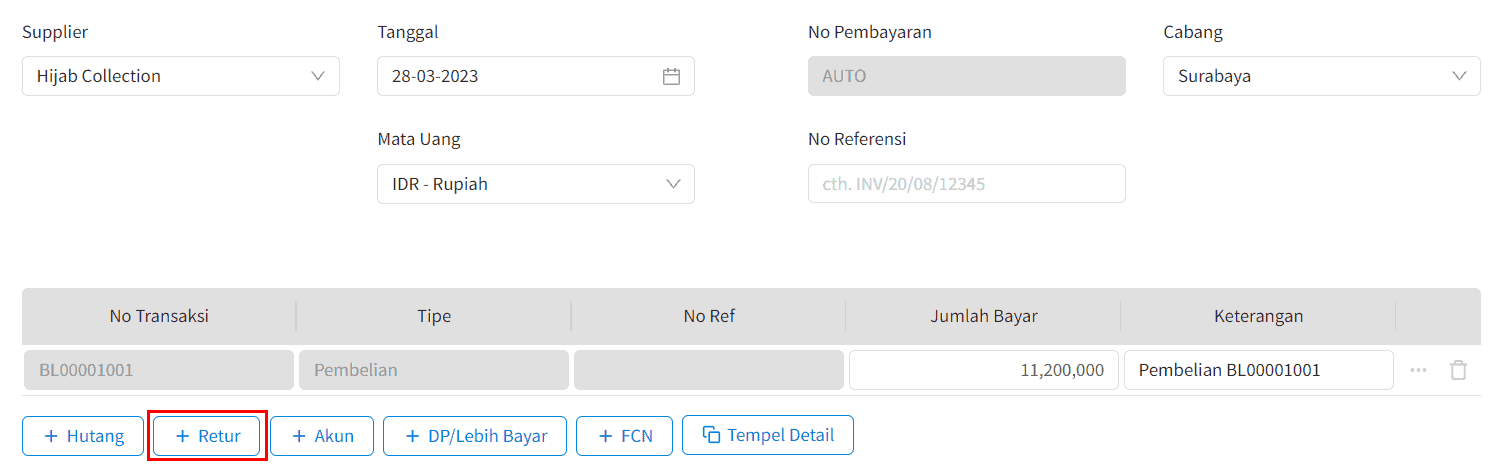The image size is (1505, 475).
Task: Click the No Transaksi column header
Action: click(159, 316)
